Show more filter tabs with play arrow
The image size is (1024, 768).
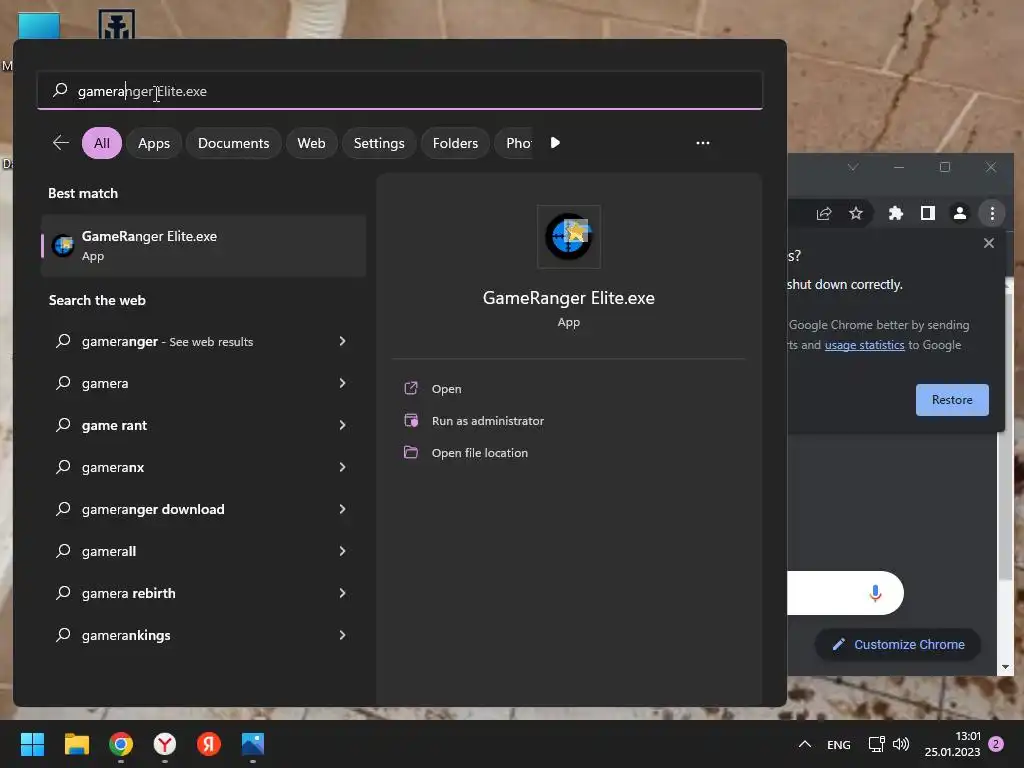[x=555, y=143]
